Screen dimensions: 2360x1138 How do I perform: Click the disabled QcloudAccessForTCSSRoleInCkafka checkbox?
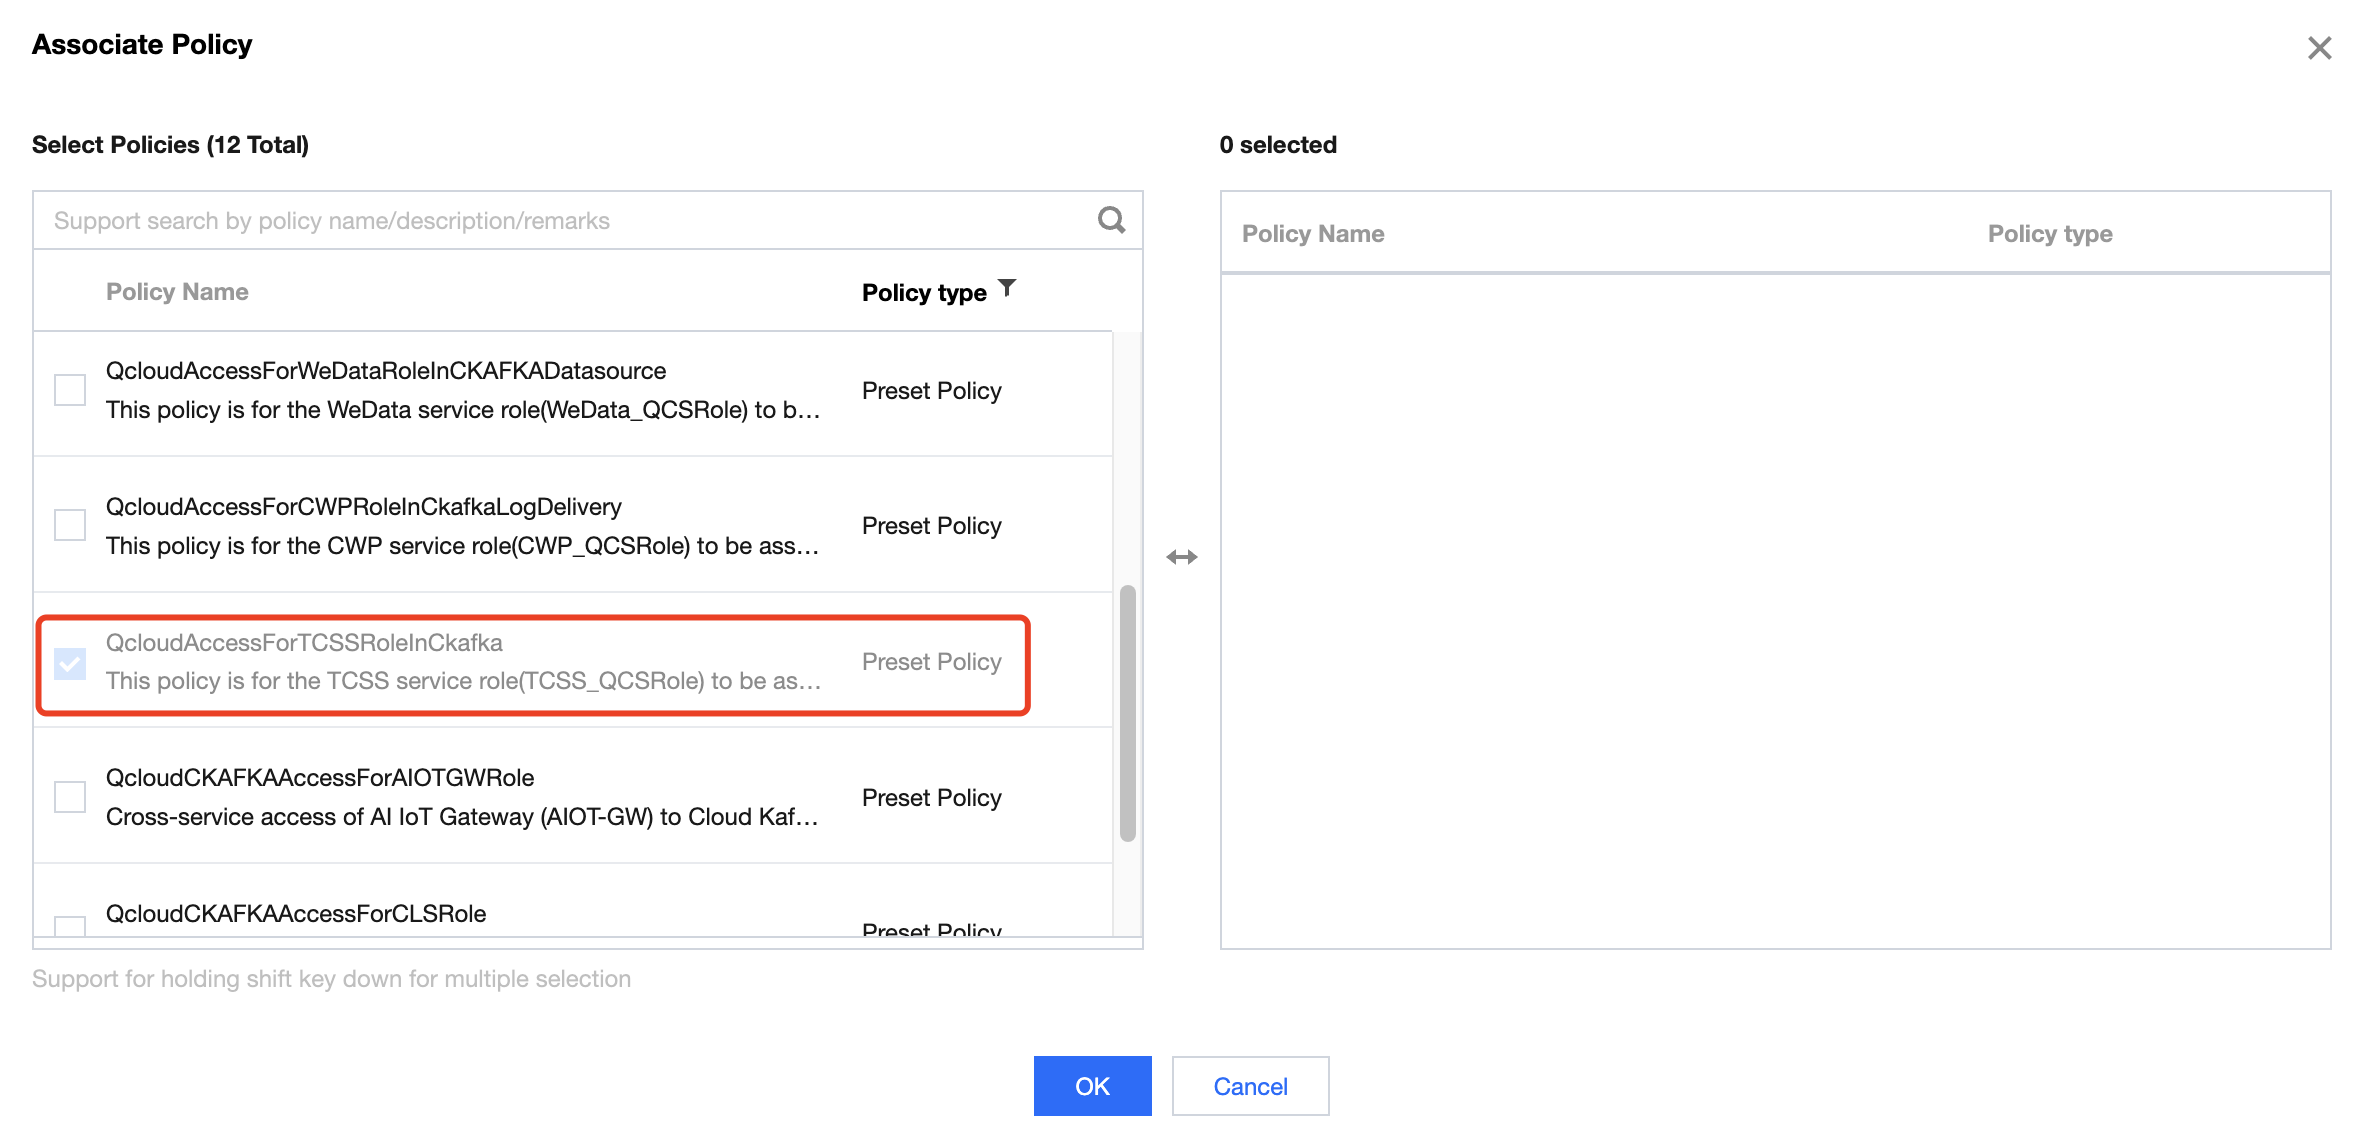point(70,663)
